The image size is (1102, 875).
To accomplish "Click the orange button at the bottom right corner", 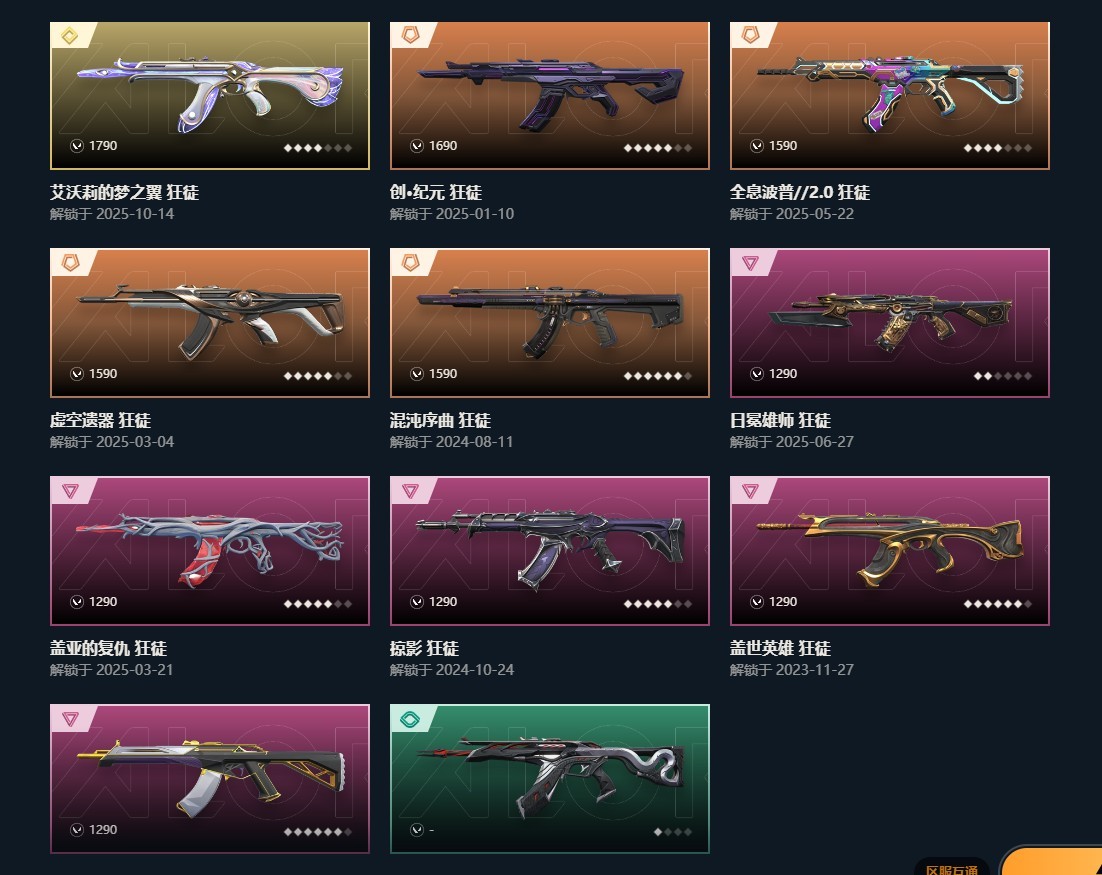I will click(x=1052, y=862).
